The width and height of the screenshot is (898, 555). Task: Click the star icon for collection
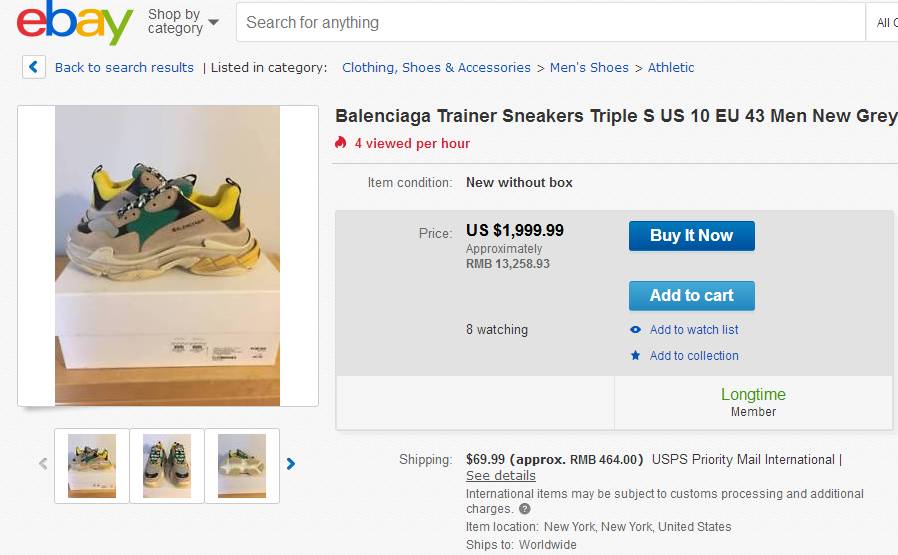coord(635,356)
